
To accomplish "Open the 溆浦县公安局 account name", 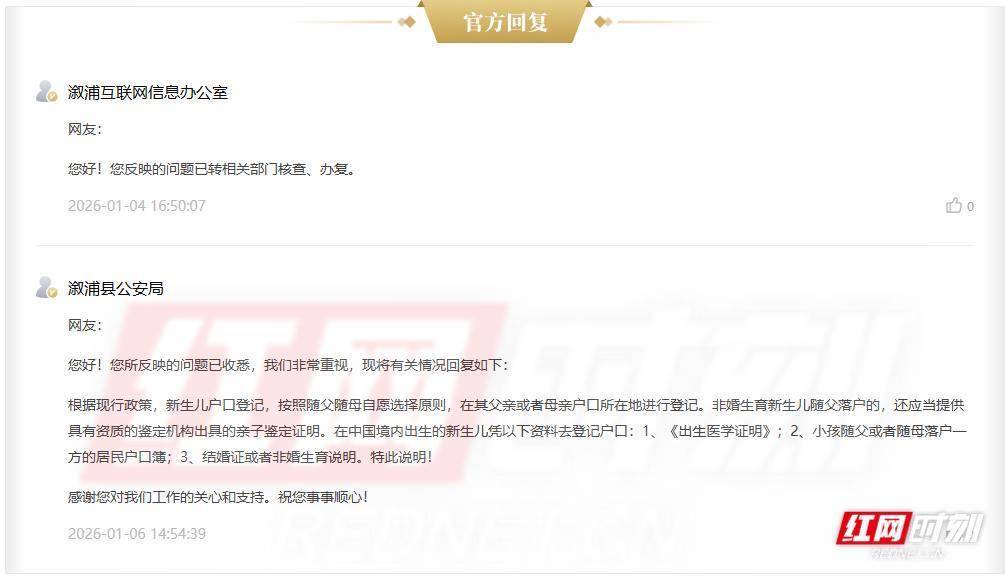I will [115, 288].
